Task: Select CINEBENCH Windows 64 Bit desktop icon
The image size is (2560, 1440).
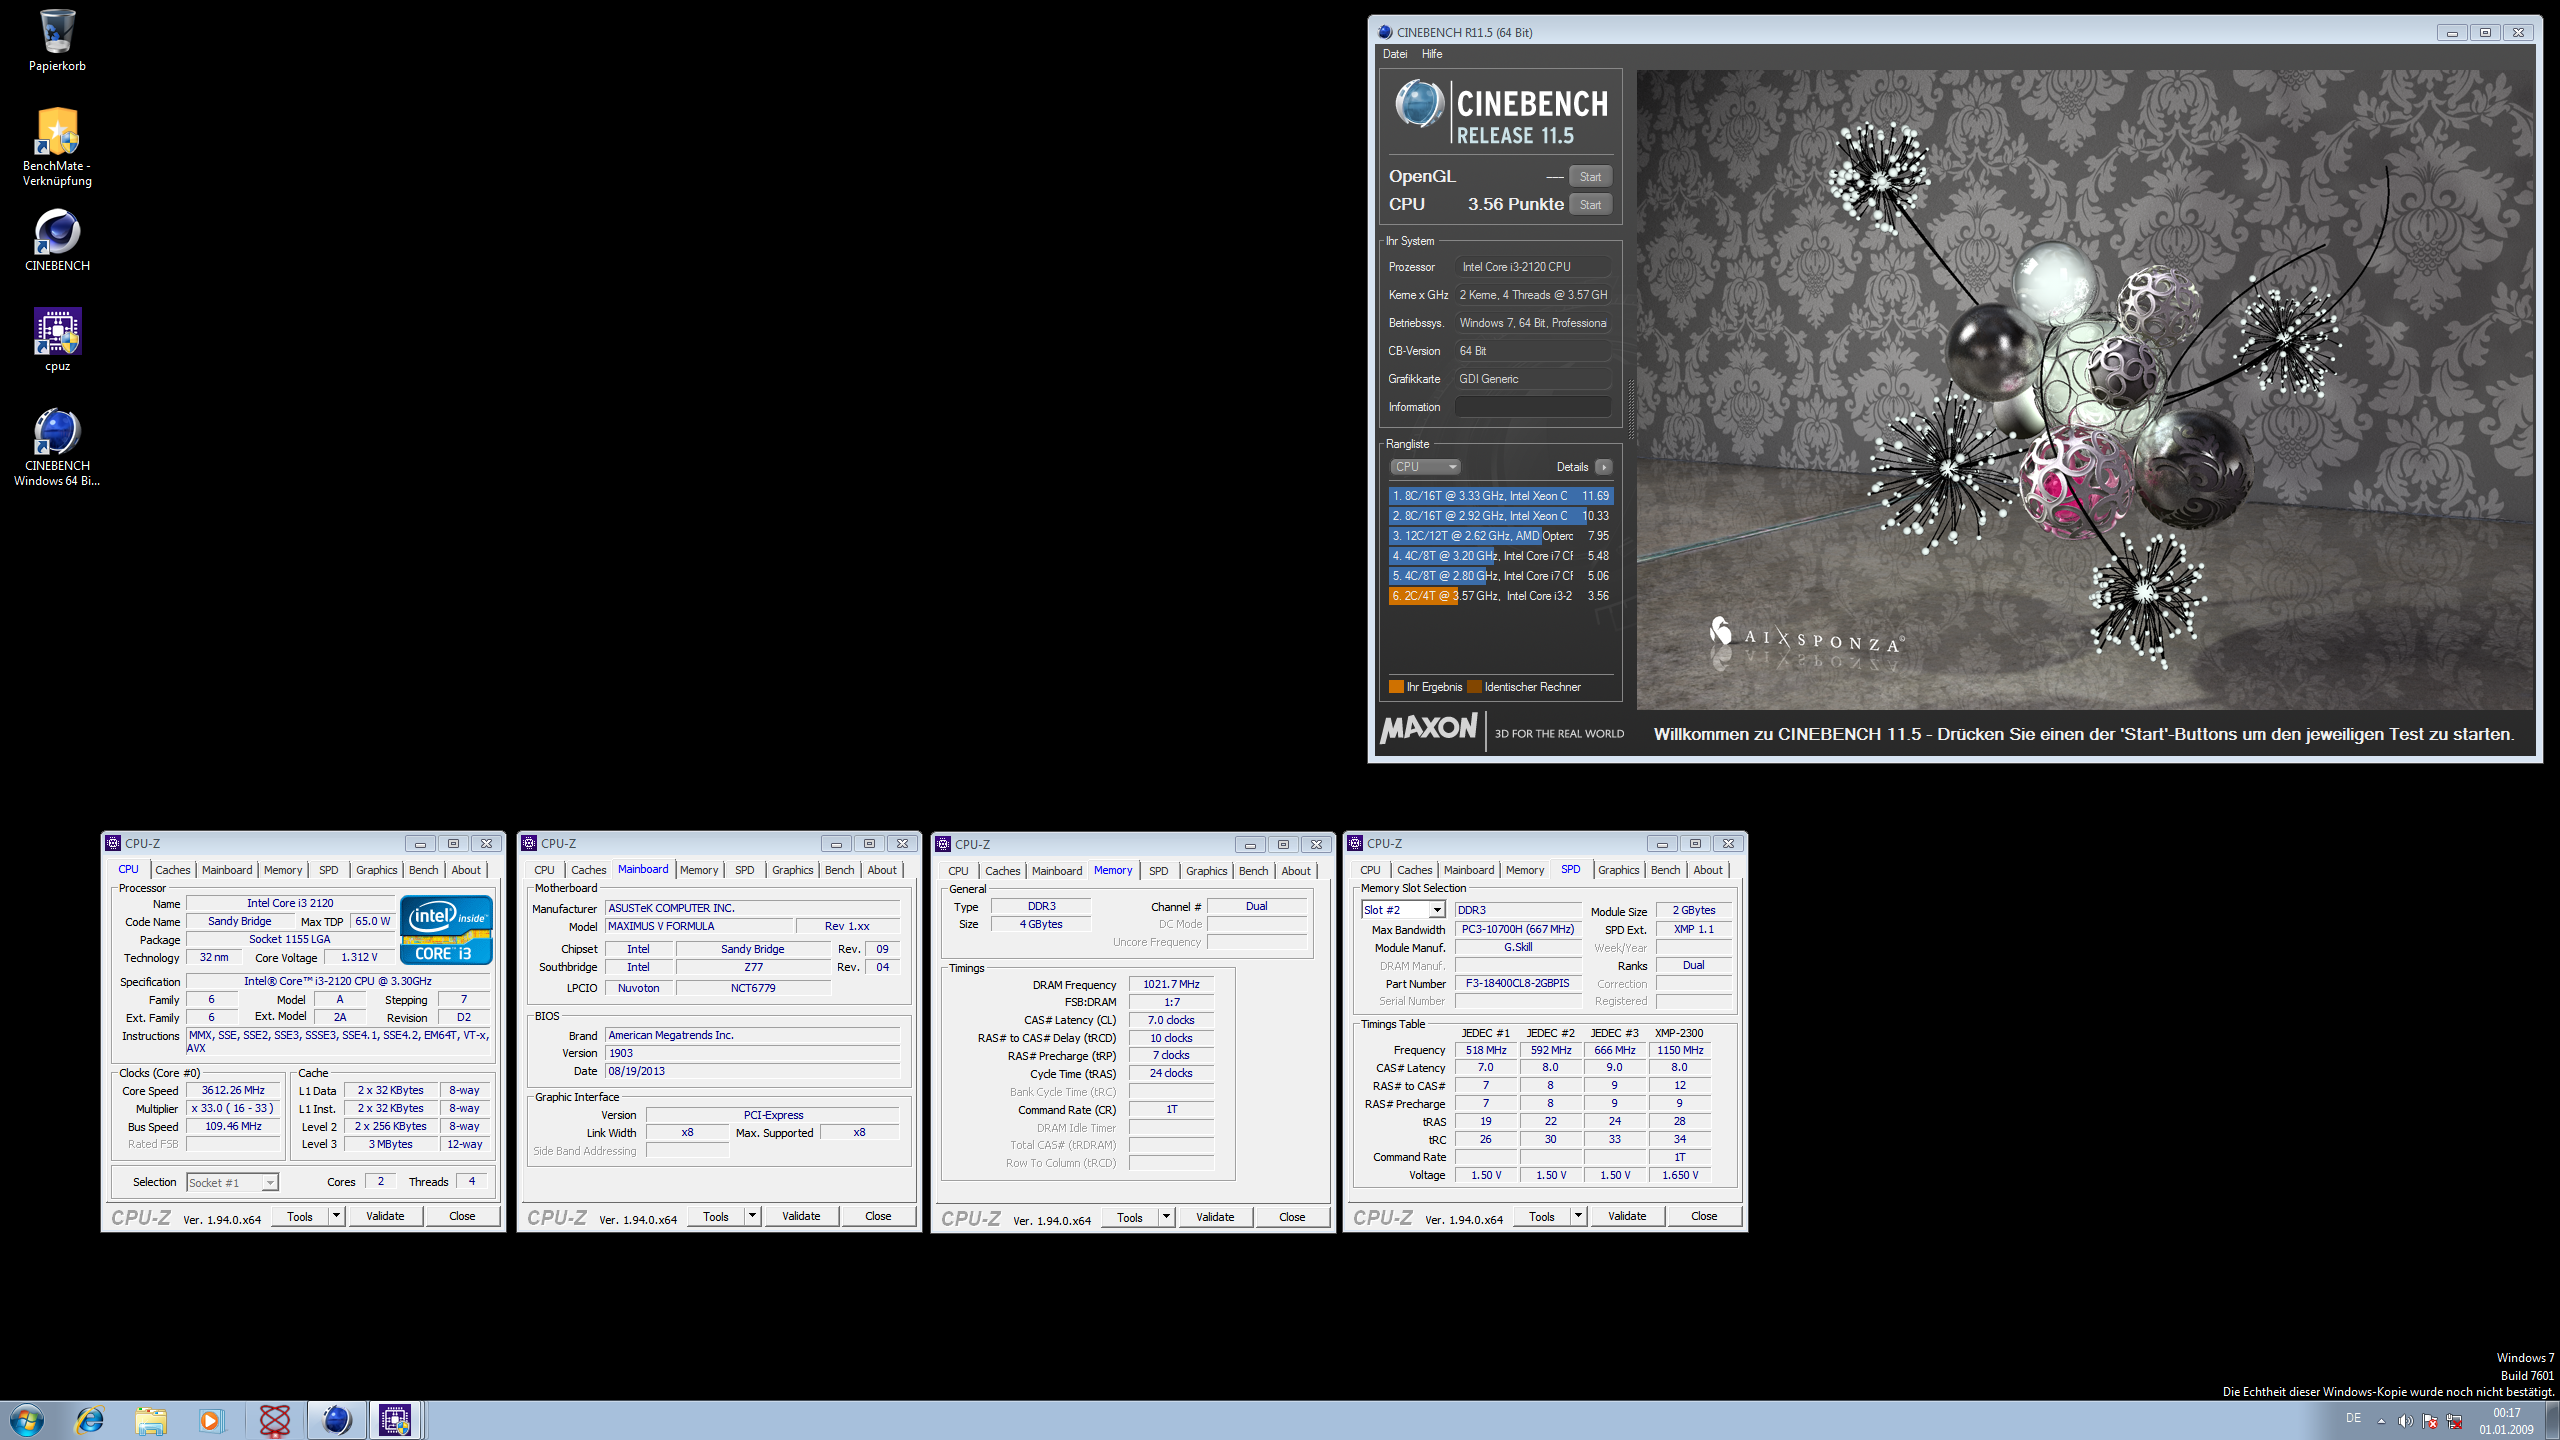Action: point(57,447)
